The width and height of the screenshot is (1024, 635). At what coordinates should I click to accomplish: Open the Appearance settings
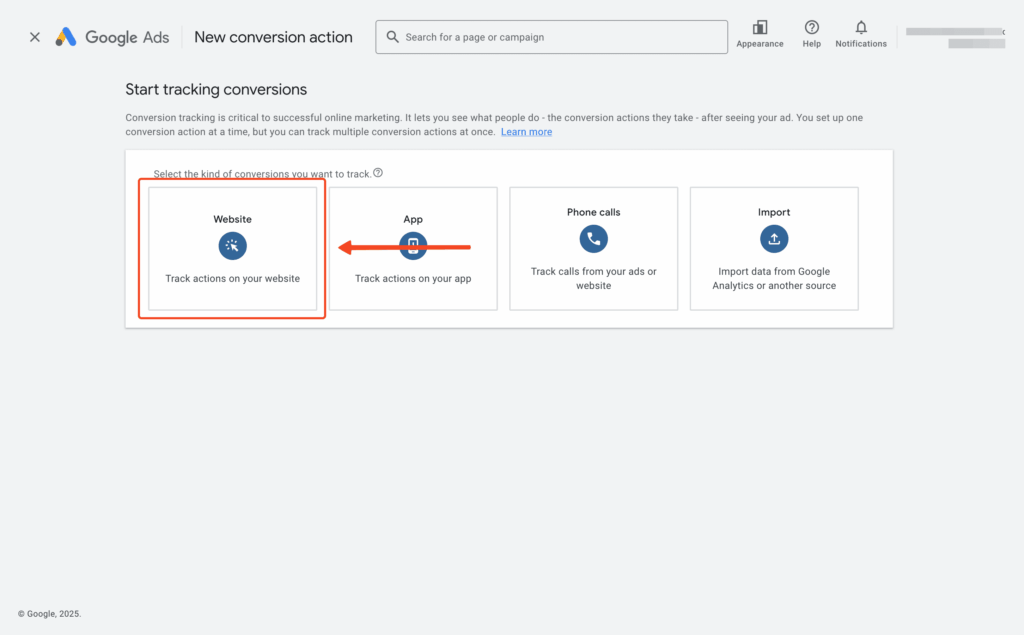tap(759, 32)
